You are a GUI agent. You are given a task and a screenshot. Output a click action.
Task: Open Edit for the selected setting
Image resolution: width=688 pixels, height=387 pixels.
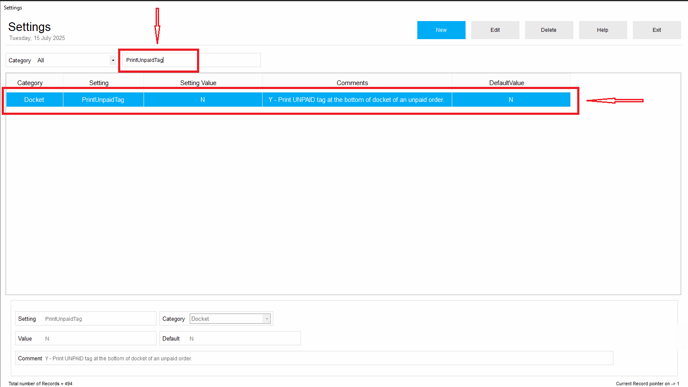tap(495, 30)
